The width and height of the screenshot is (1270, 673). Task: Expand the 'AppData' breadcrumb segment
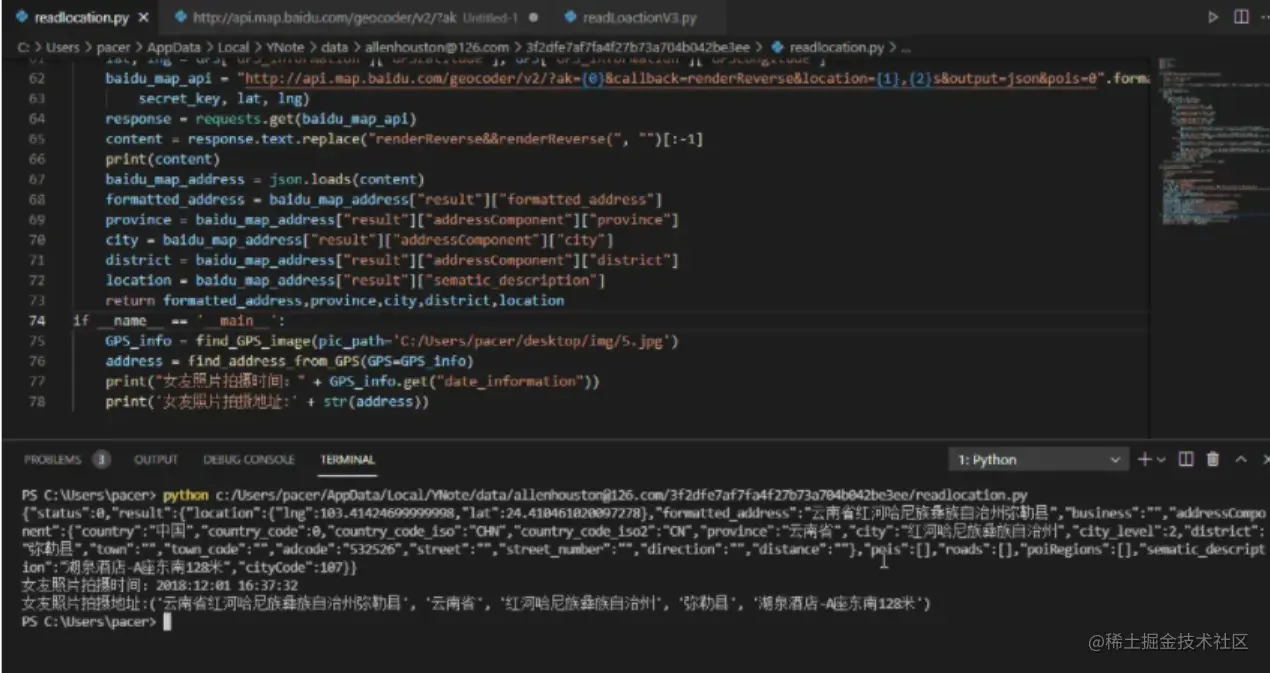pos(174,47)
